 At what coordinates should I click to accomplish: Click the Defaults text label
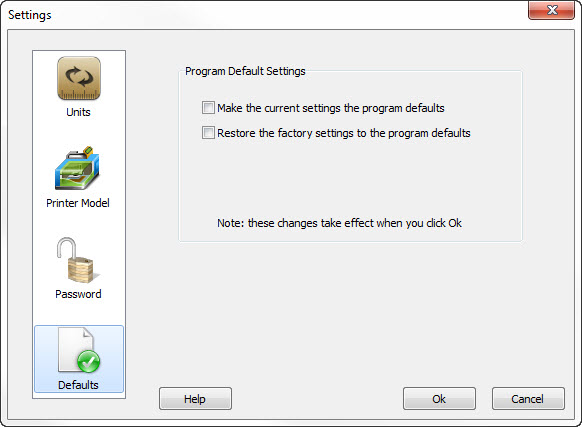tap(78, 385)
